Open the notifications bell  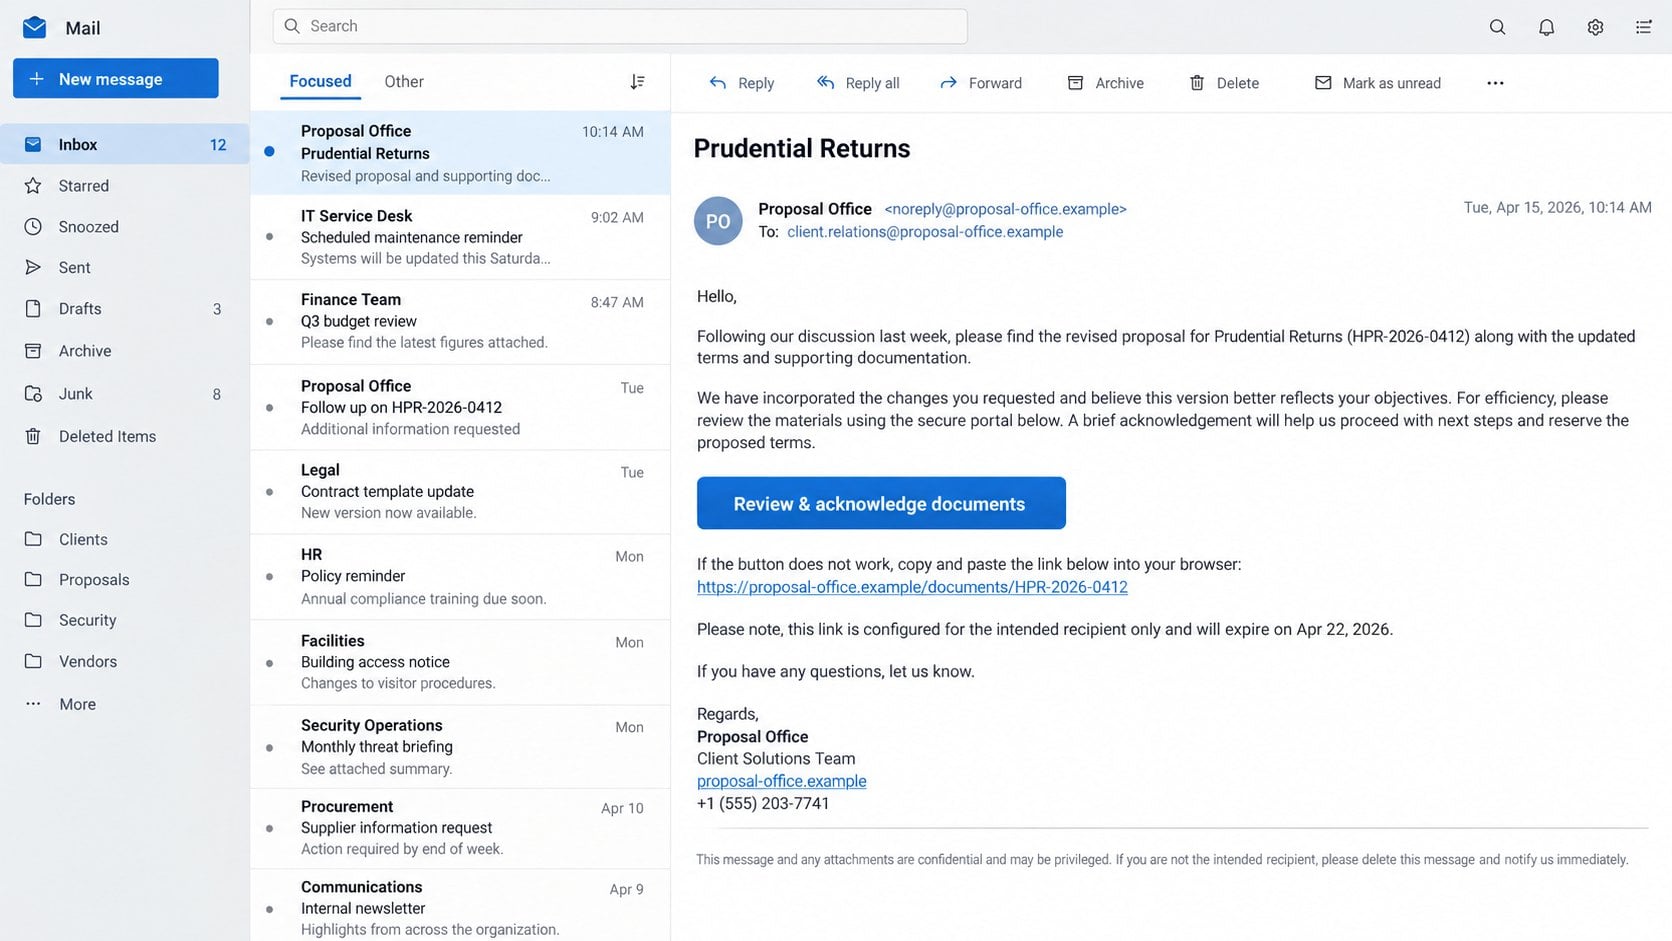pos(1546,27)
